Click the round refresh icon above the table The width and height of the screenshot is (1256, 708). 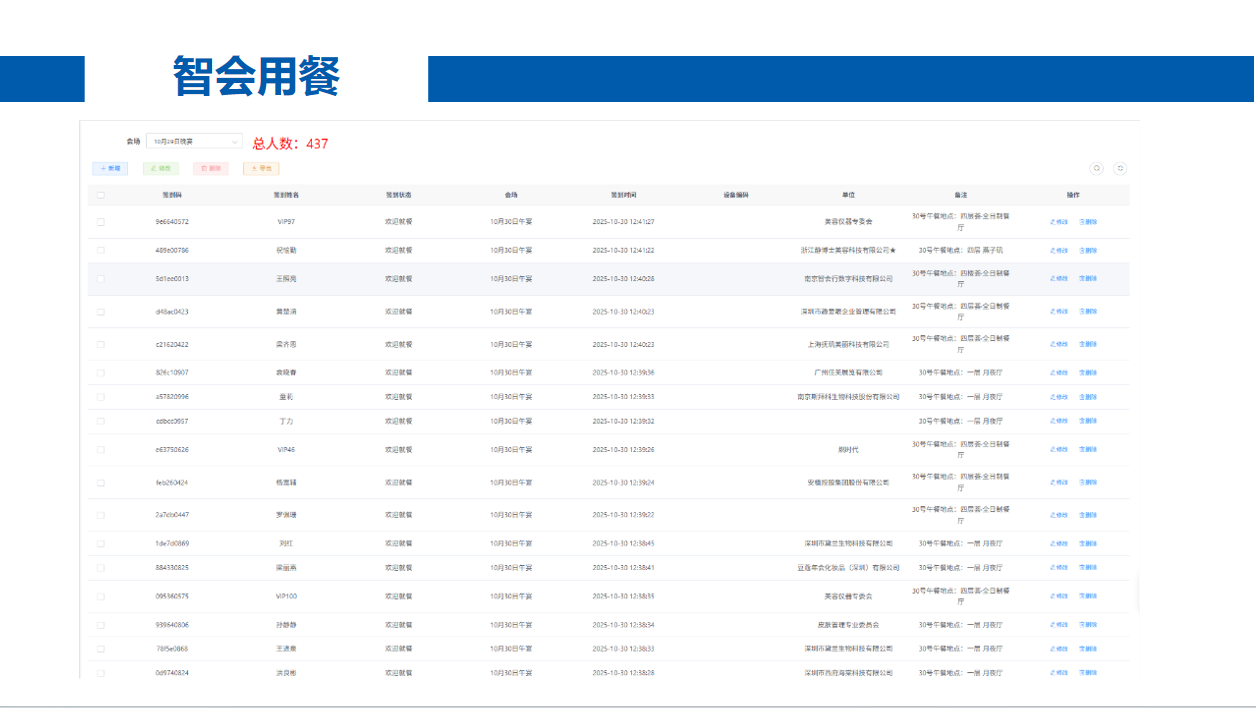1120,169
